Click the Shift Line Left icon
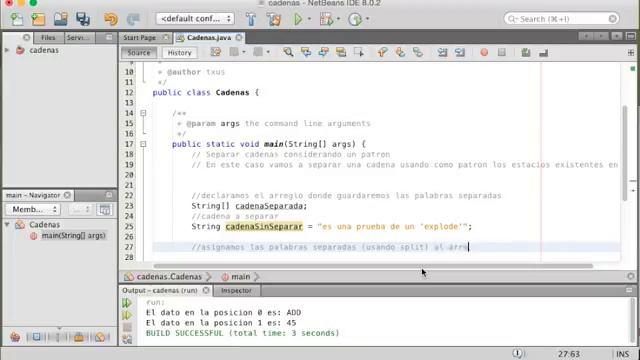Viewport: 640px width, 360px height. [442, 52]
